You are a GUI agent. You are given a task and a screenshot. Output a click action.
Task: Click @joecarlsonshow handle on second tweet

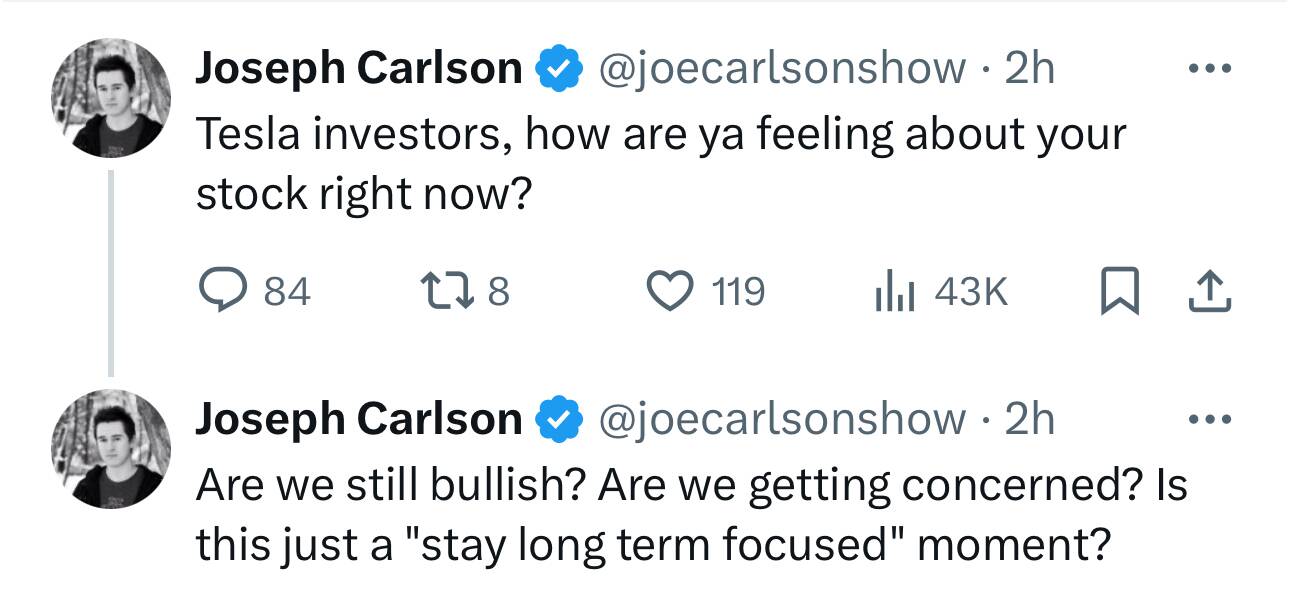783,419
